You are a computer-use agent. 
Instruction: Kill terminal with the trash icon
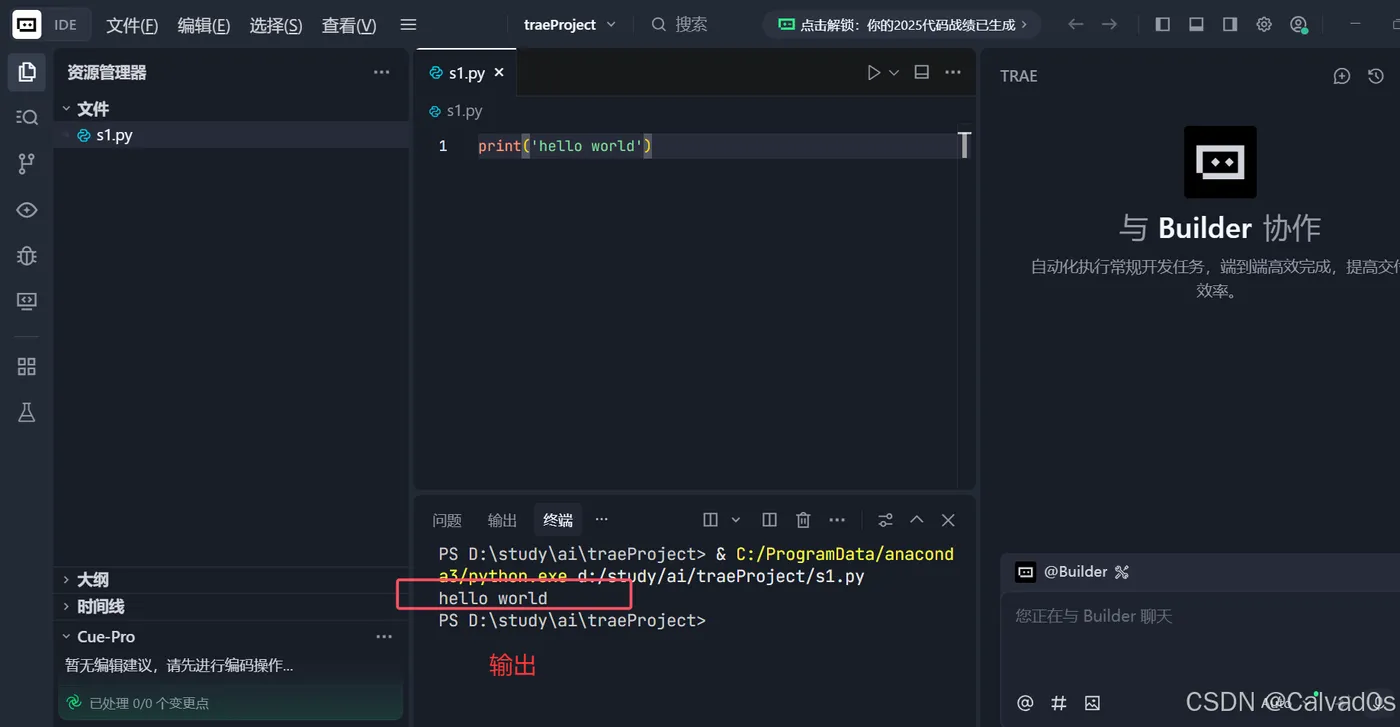click(x=803, y=520)
